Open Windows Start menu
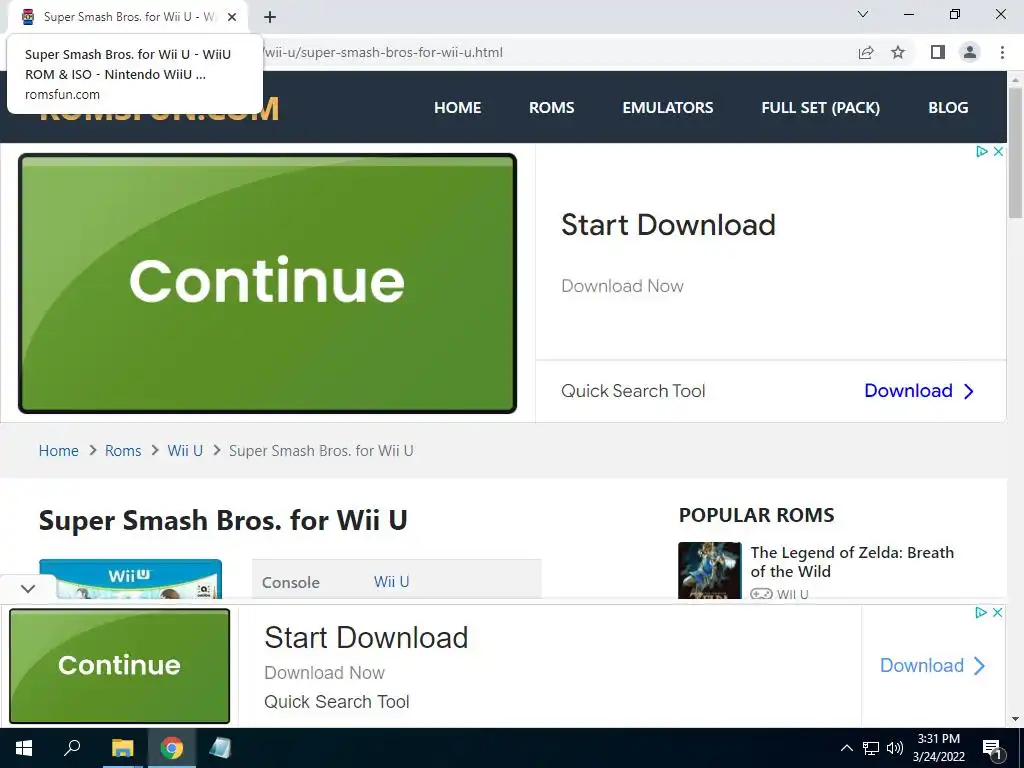The width and height of the screenshot is (1024, 768). (x=24, y=748)
